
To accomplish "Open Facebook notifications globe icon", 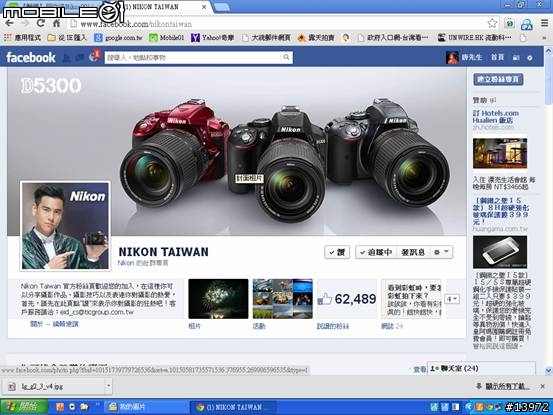I will pyautogui.click(x=94, y=56).
